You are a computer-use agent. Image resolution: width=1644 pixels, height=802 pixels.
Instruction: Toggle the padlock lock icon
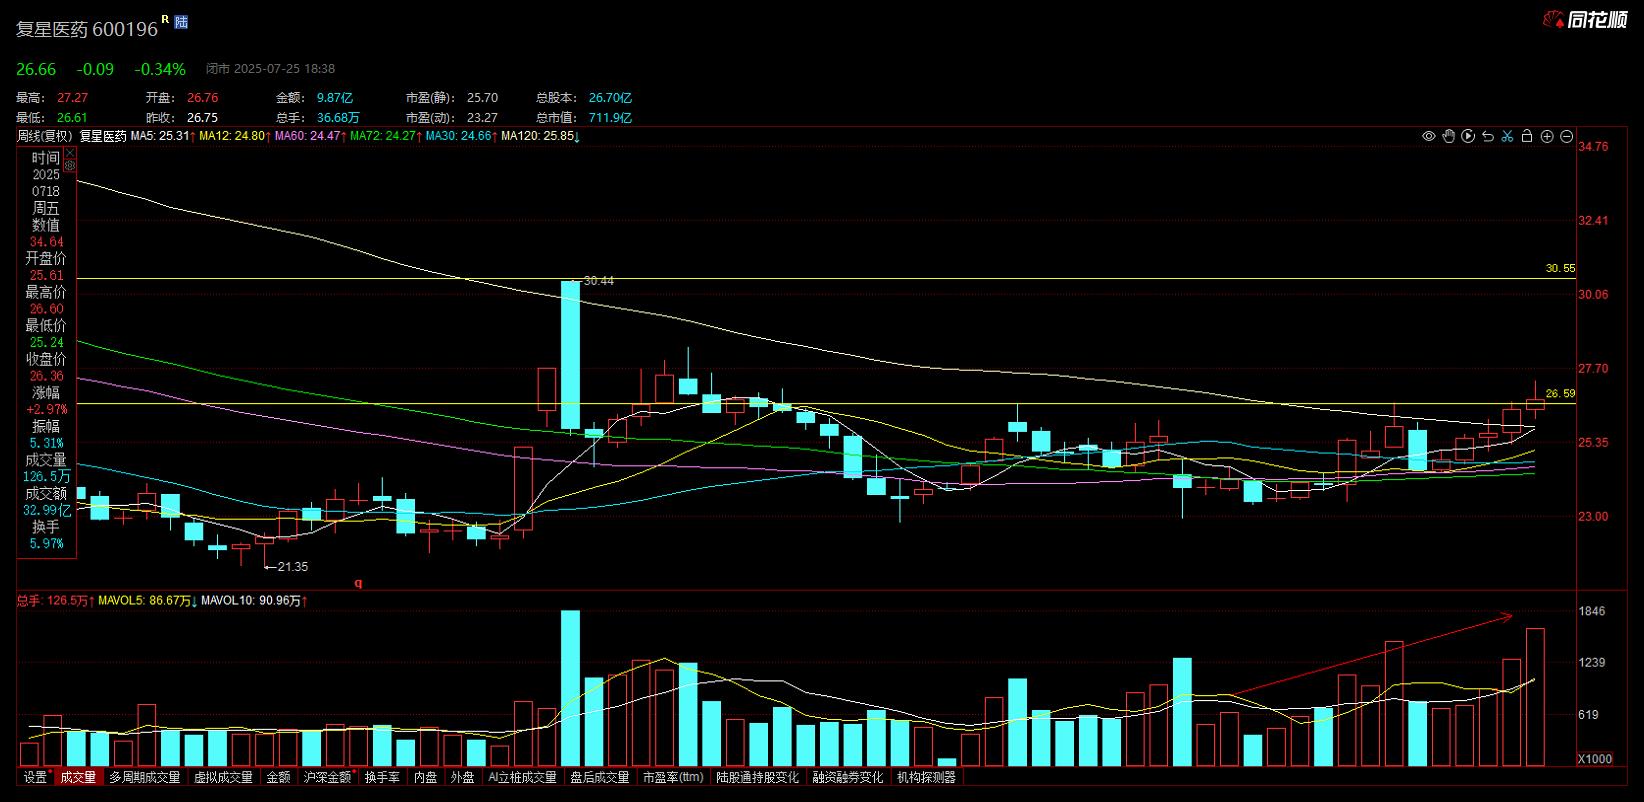pos(1527,136)
